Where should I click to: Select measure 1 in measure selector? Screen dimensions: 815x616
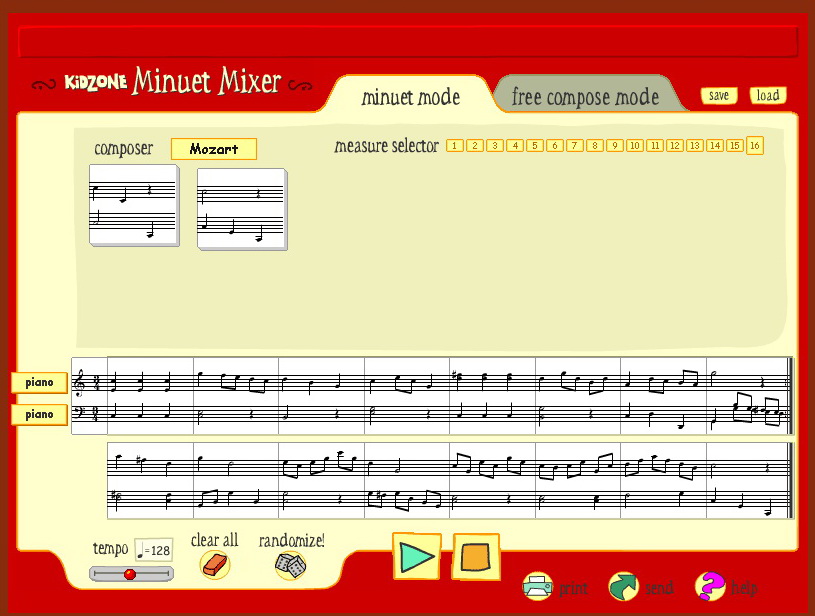454,146
